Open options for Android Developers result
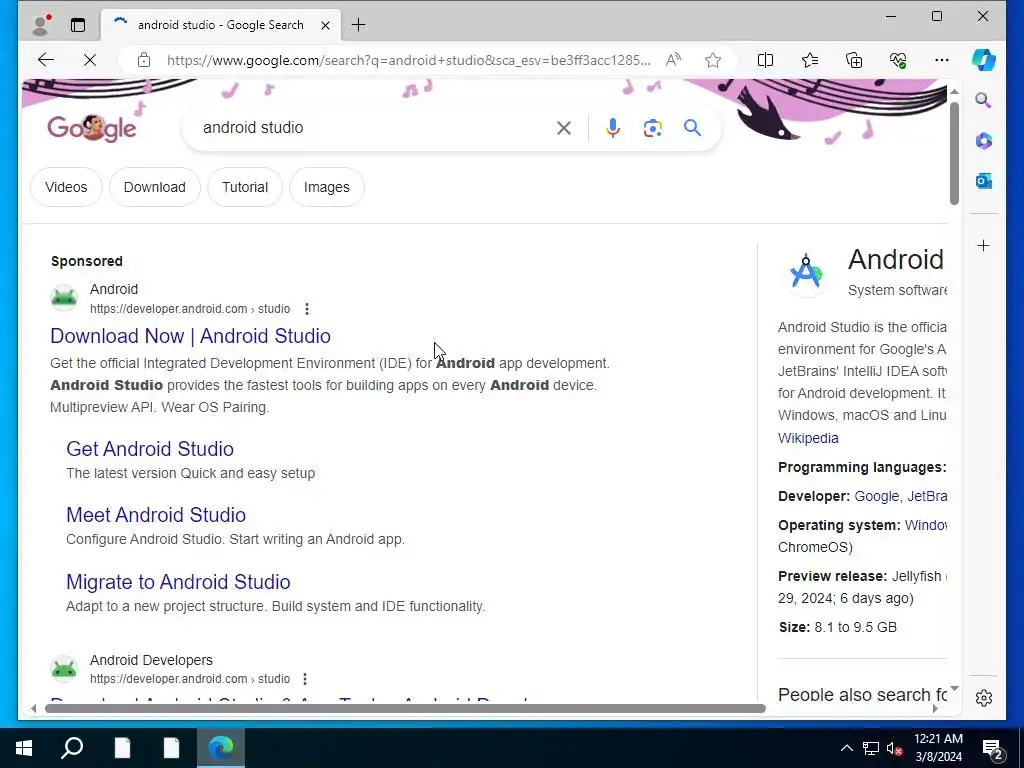This screenshot has width=1024, height=768. [x=304, y=679]
